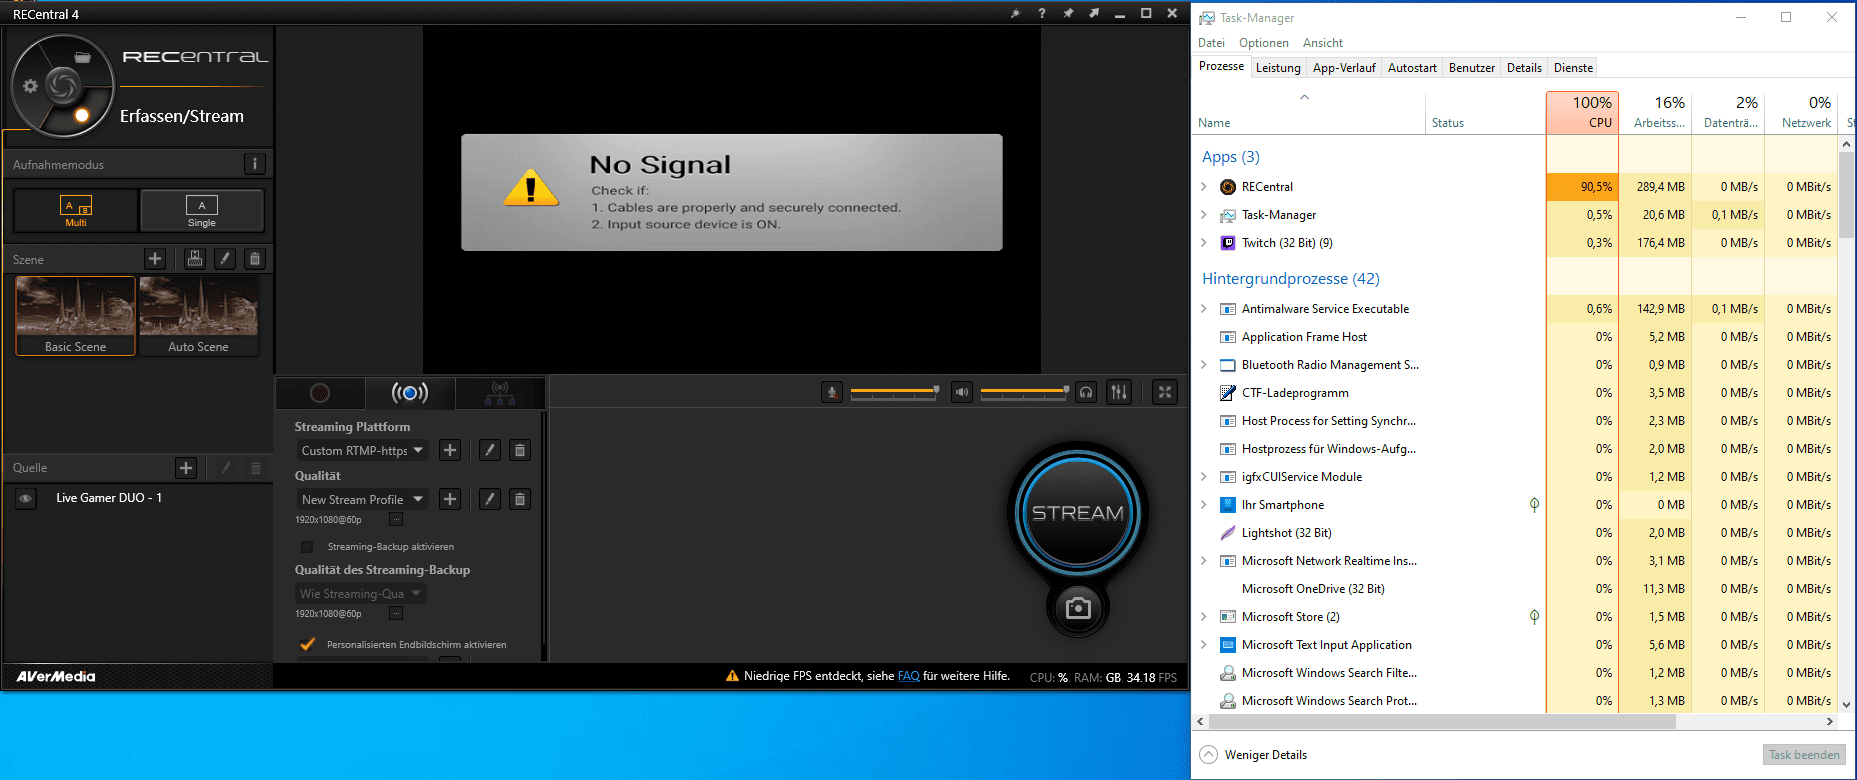Open details button next to 1920x1080@60p under Qualität
This screenshot has width=1857, height=780.
(396, 519)
